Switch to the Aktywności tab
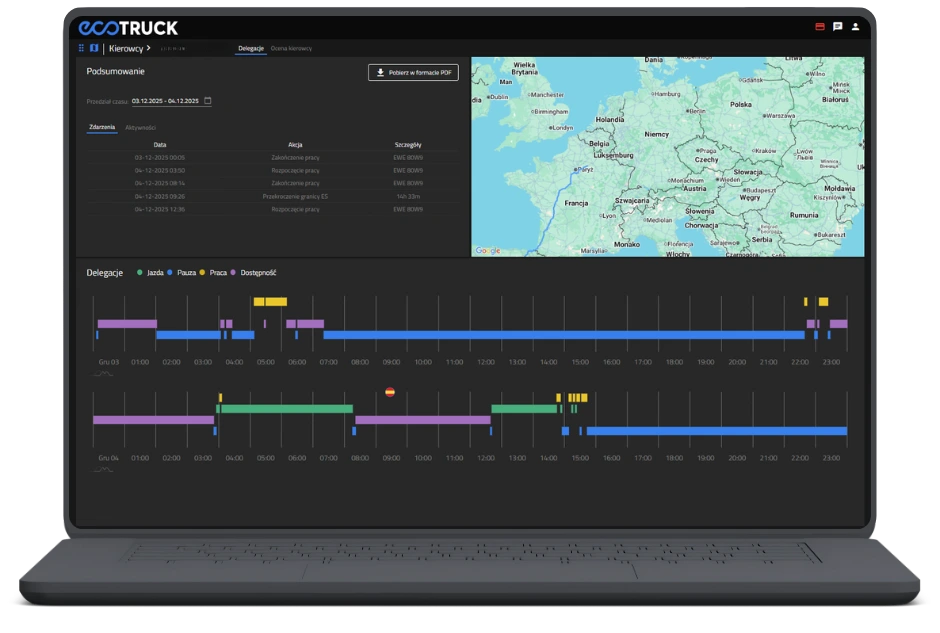This screenshot has height=633, width=940. pos(140,128)
